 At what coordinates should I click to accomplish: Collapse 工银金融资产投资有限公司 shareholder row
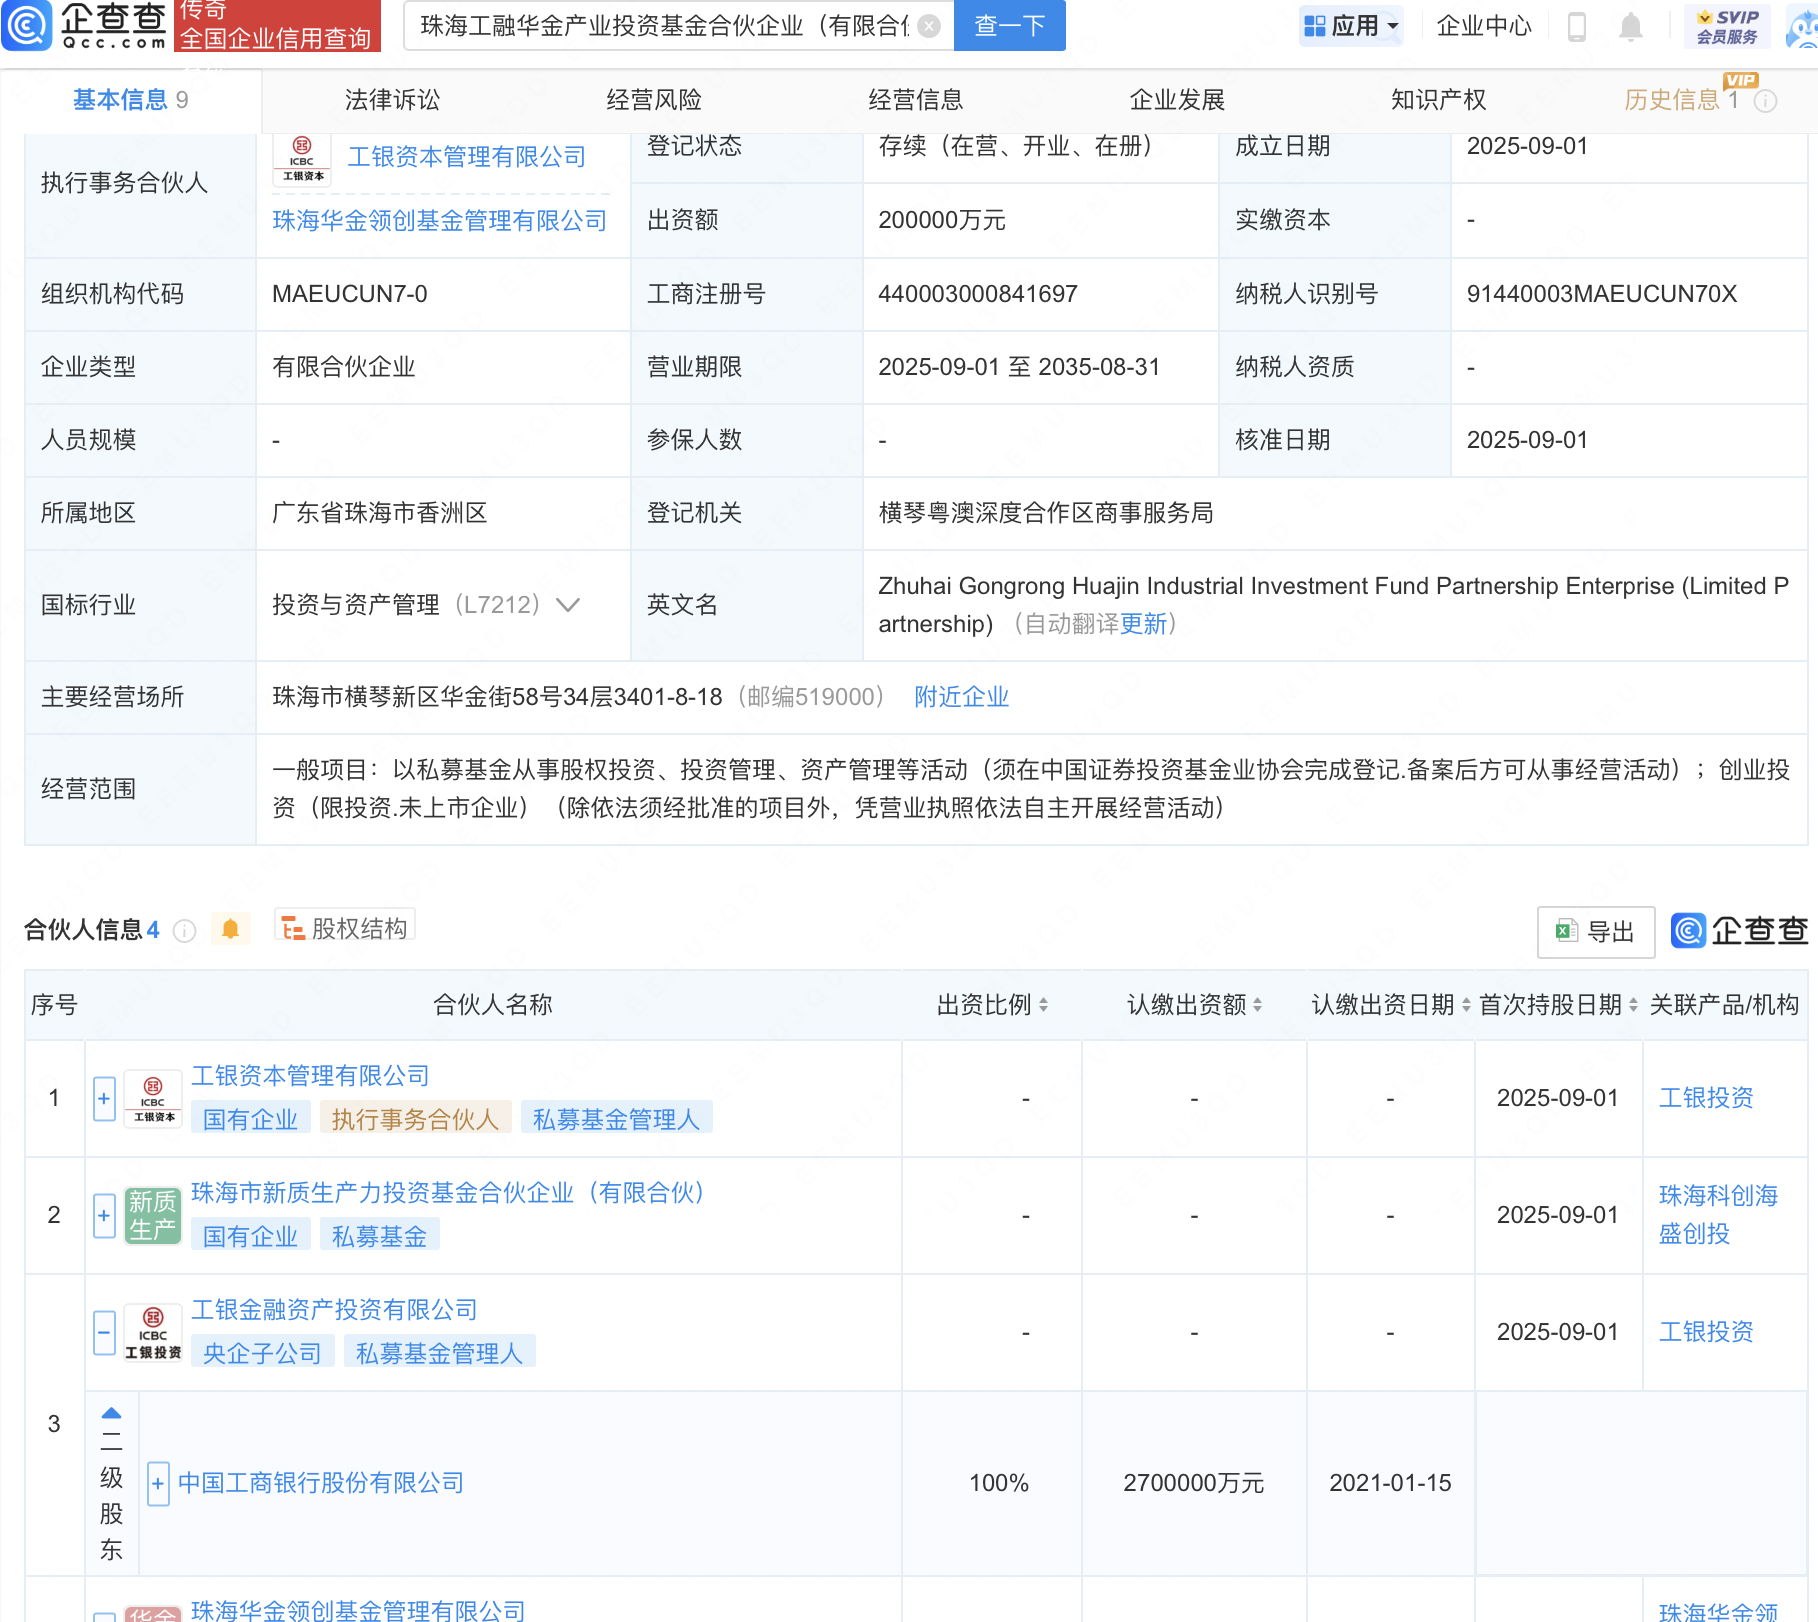(x=104, y=1332)
